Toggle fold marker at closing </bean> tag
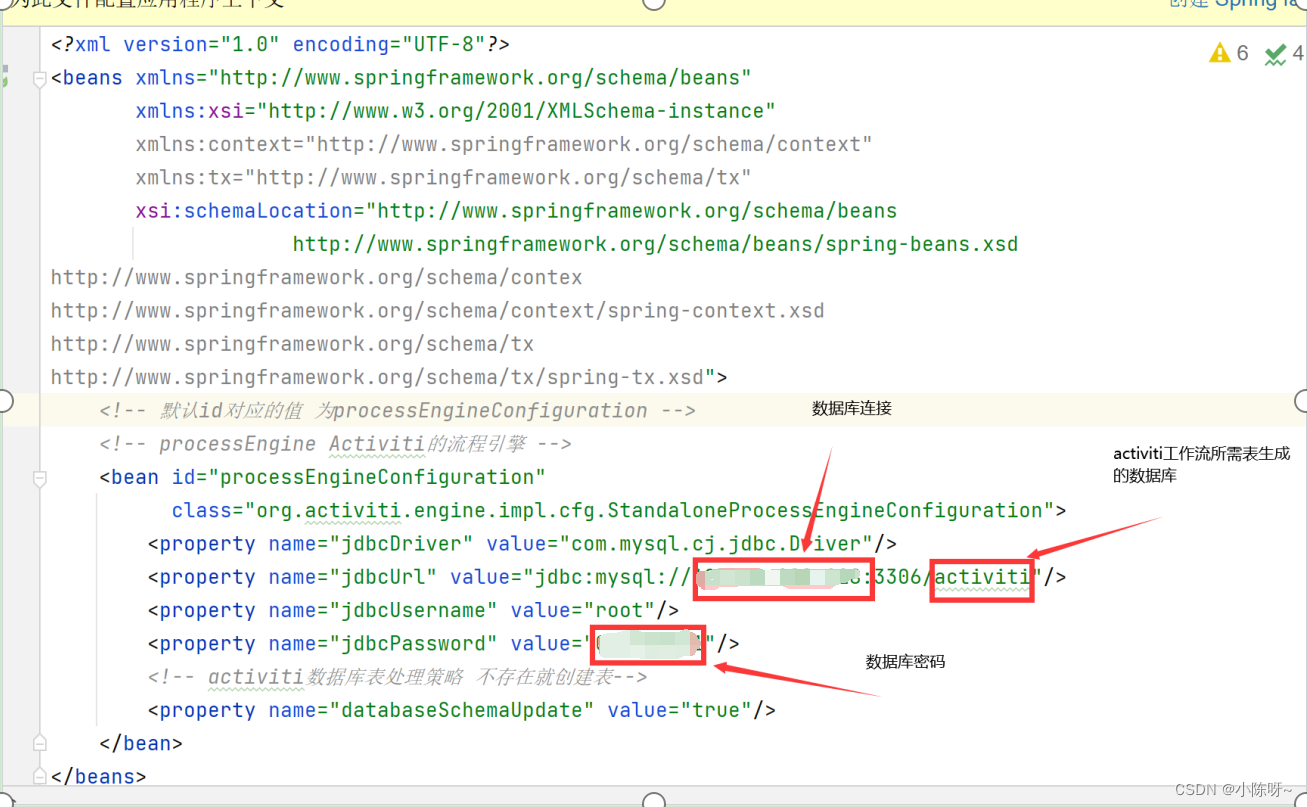The height and width of the screenshot is (807, 1307). [x=40, y=743]
